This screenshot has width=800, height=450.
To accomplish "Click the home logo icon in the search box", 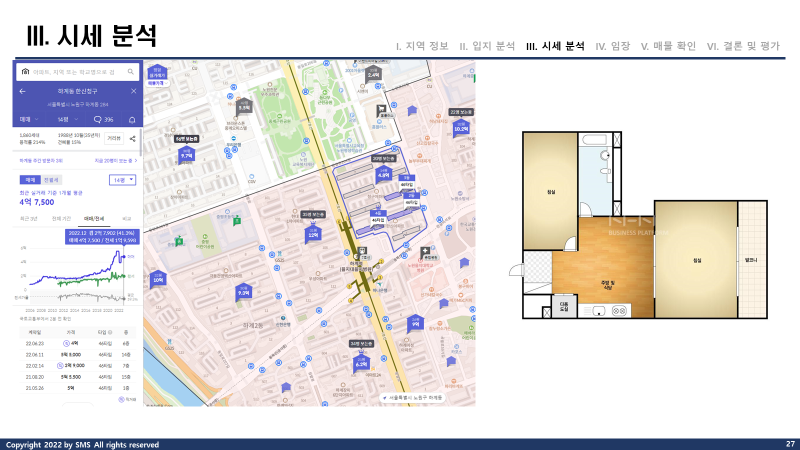I will 25,71.
